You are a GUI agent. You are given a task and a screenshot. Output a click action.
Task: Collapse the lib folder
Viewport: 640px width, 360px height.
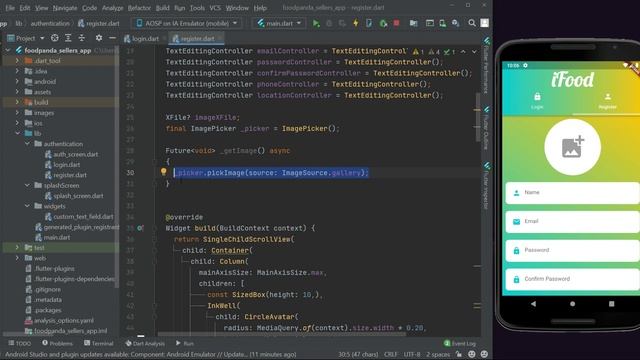click(x=17, y=133)
